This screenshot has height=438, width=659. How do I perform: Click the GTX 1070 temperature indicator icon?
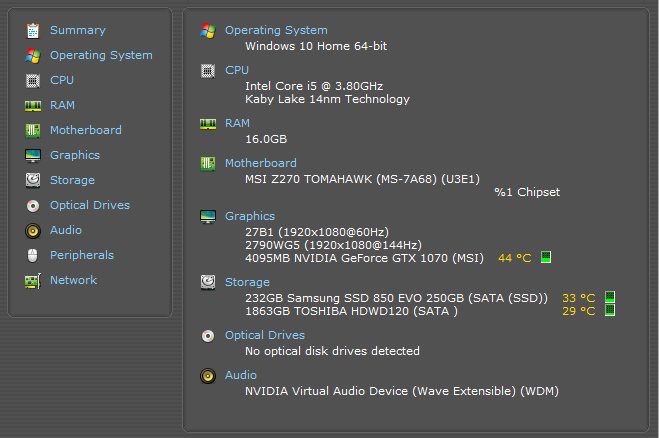[546, 258]
